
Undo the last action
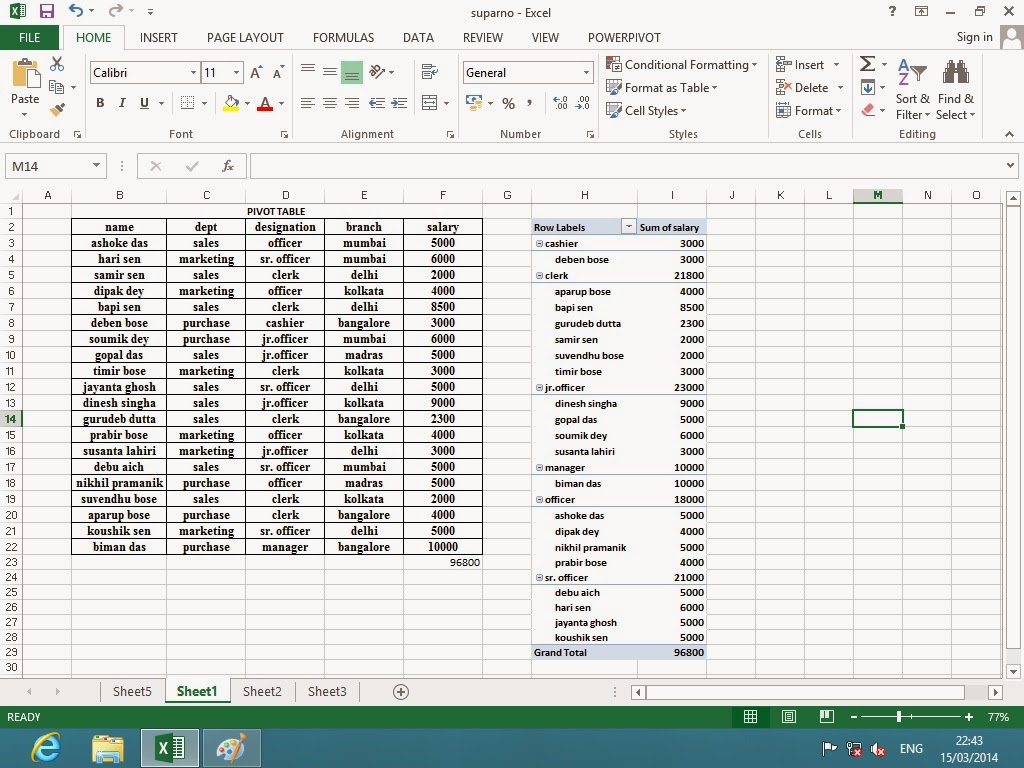coord(76,10)
